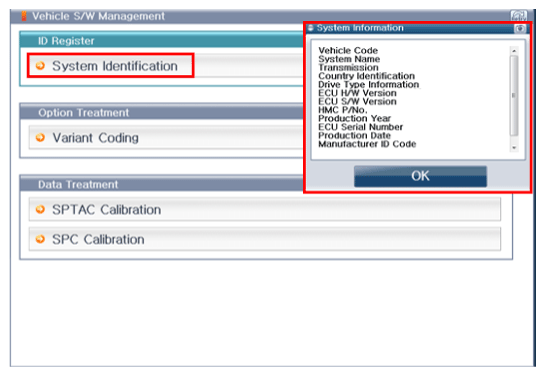Select the Production Year line
Screen dimensions: 545x376
(355, 118)
